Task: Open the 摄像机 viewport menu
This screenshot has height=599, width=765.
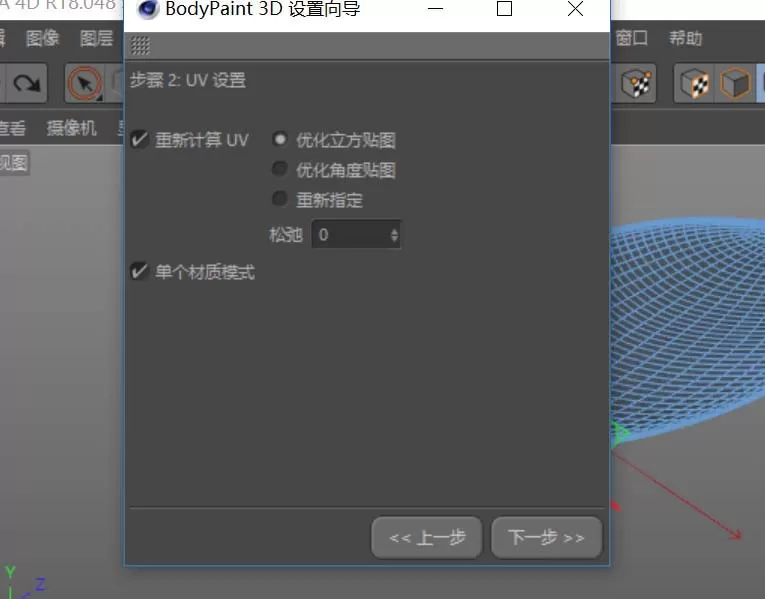Action: 72,128
